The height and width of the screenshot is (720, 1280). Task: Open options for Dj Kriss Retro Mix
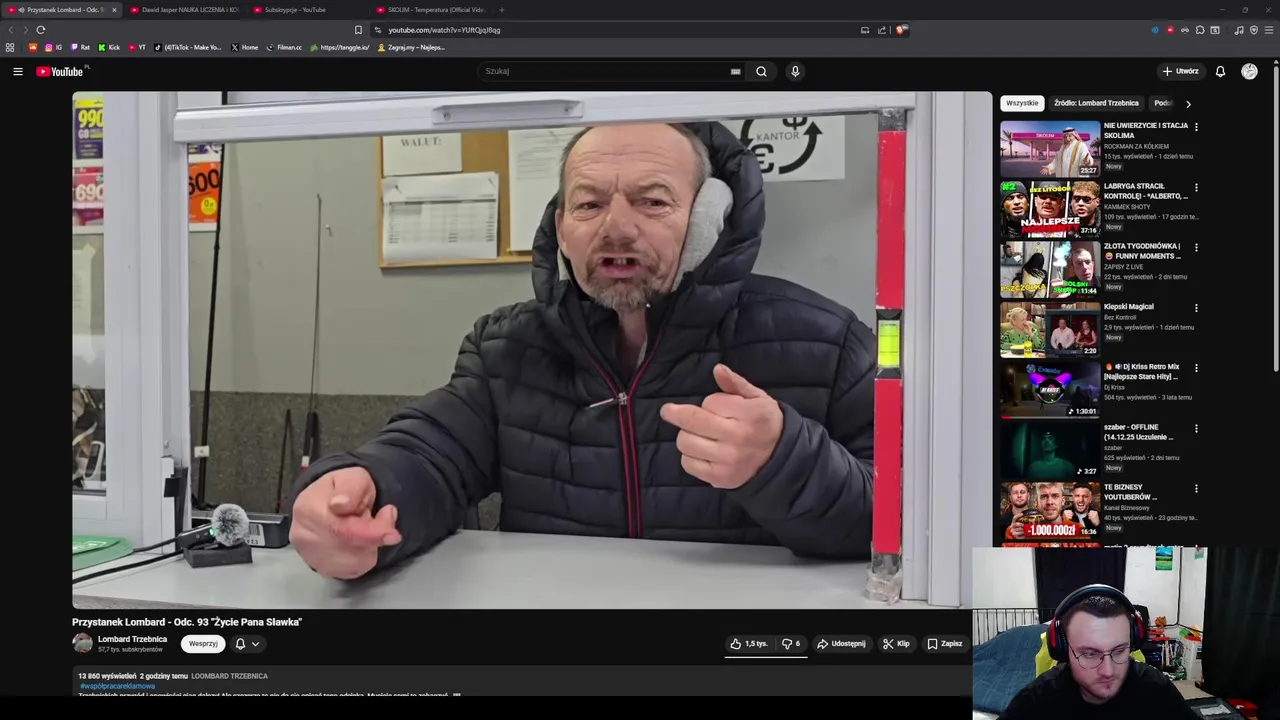1196,368
